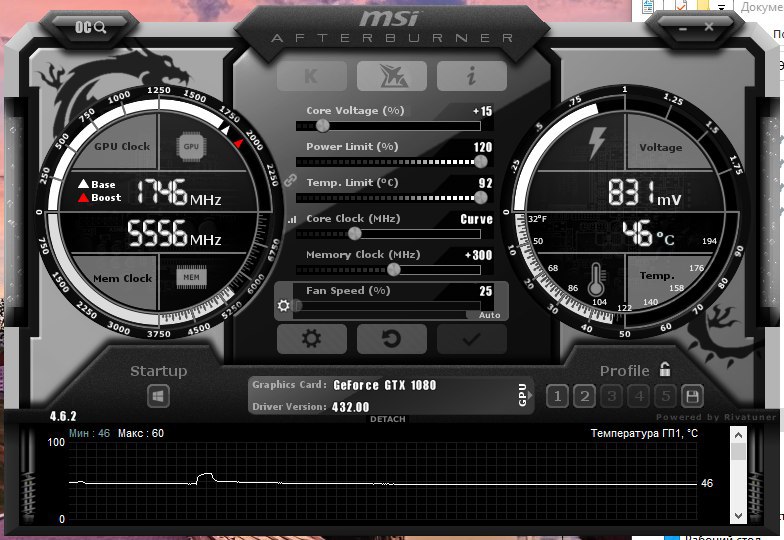Click the temperature history graph
This screenshot has height=540, width=784.
point(382,482)
